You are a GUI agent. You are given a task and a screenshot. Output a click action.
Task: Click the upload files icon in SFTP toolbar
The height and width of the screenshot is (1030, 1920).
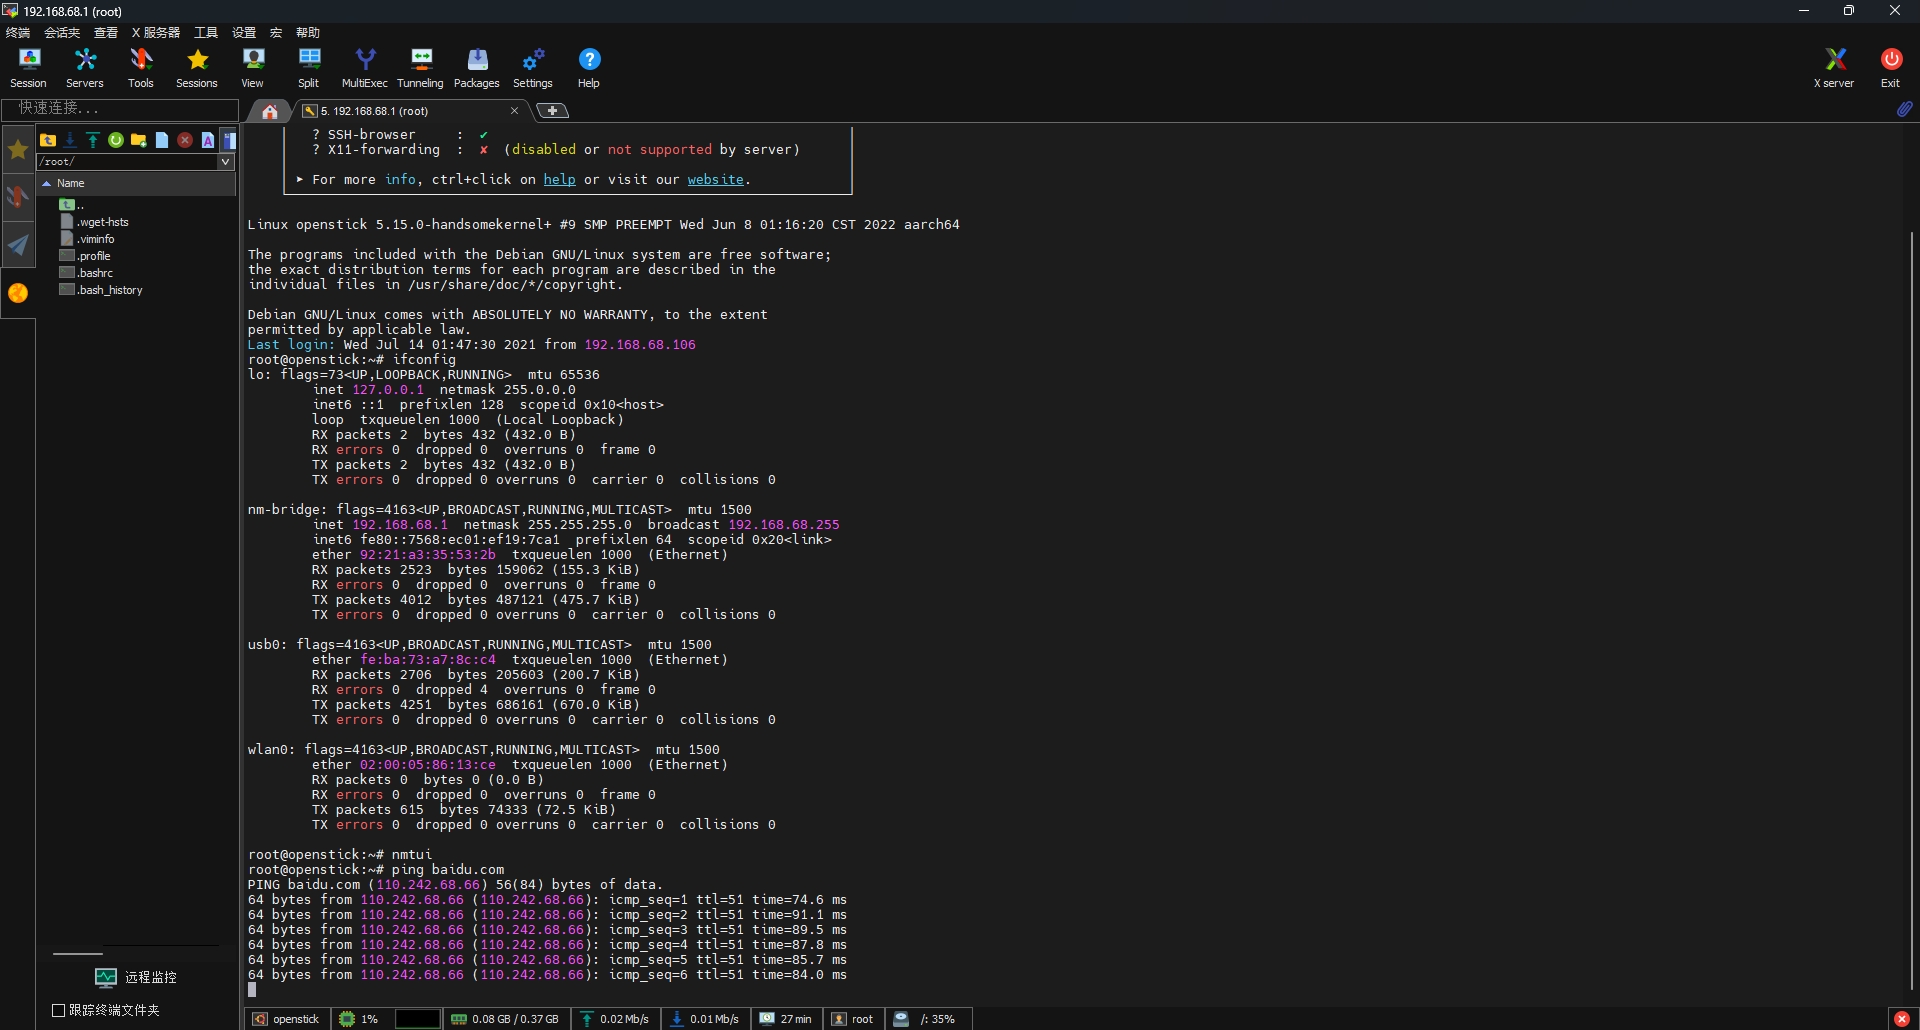tap(93, 140)
